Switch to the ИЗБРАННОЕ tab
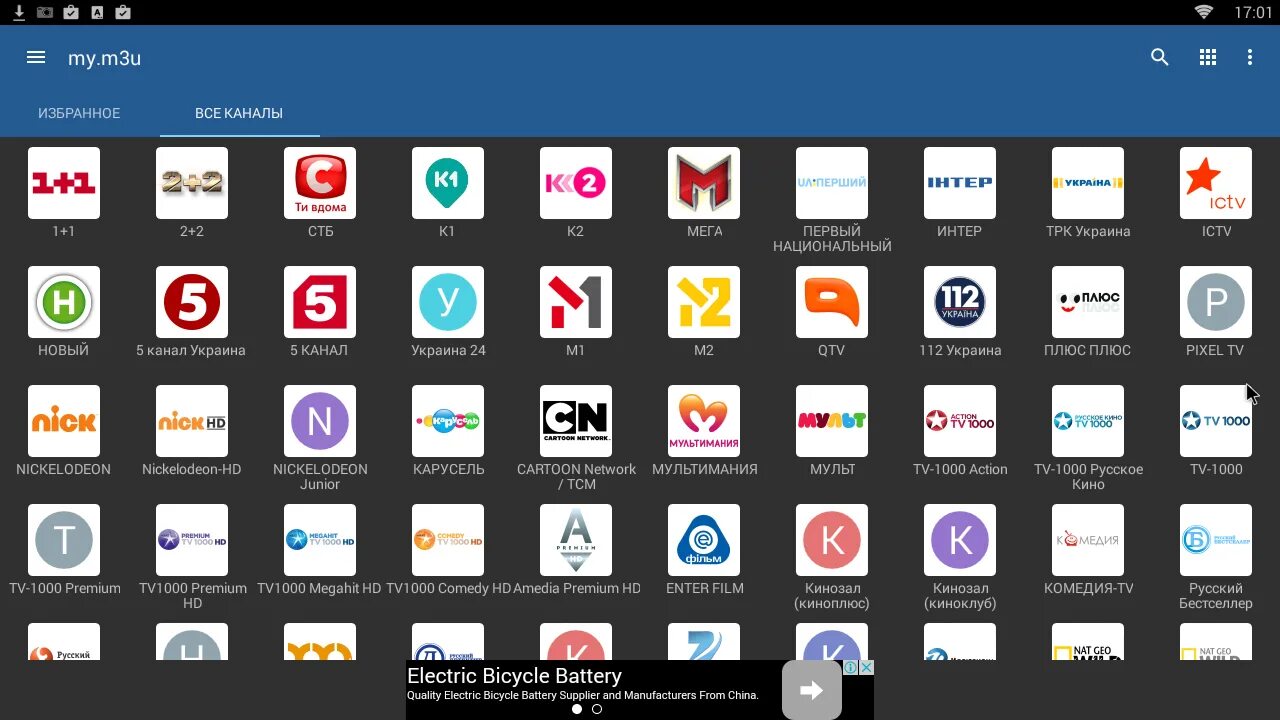The image size is (1280, 720). point(79,113)
